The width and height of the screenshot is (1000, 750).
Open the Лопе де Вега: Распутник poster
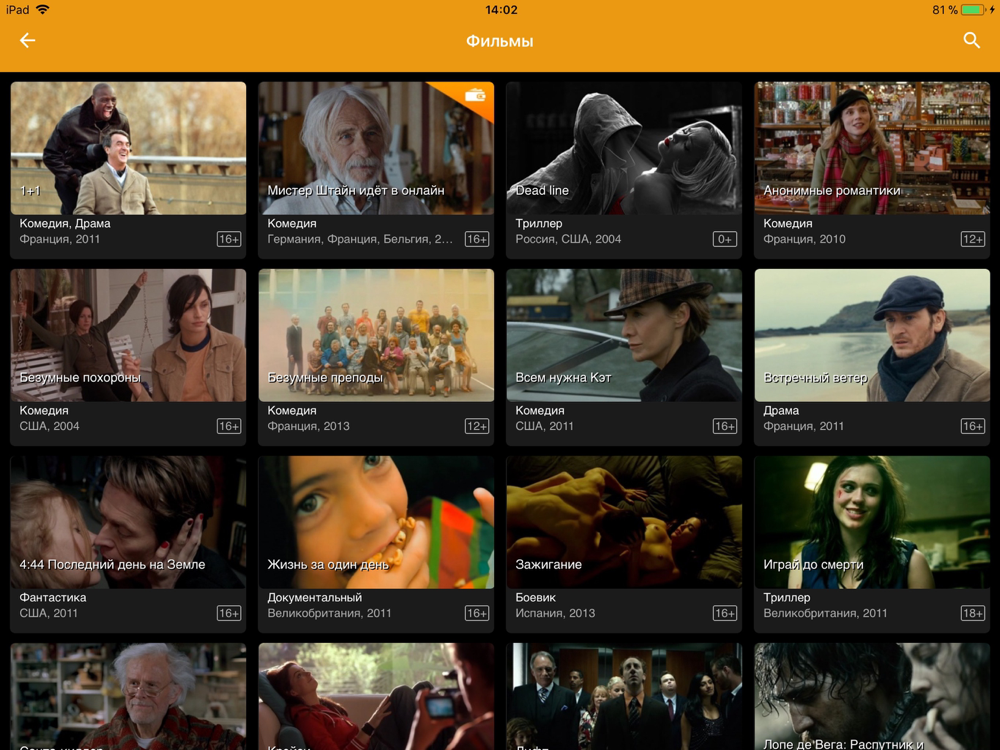pos(872,696)
